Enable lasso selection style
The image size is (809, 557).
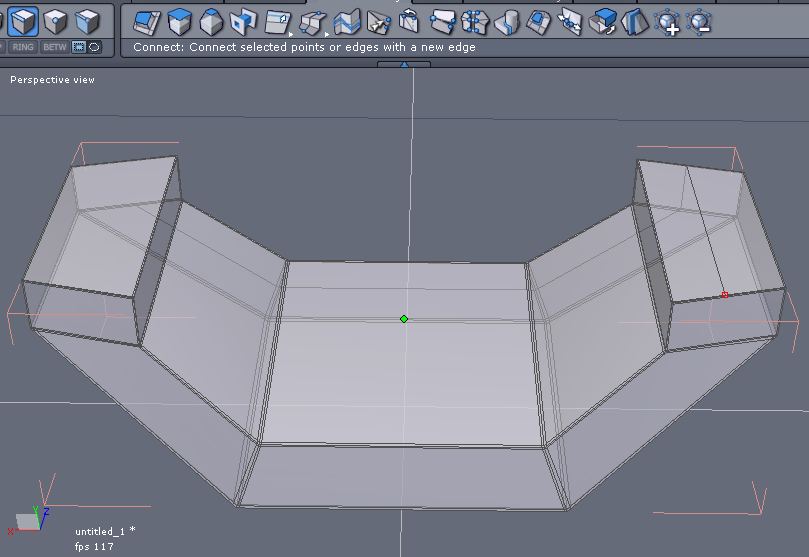click(x=94, y=47)
